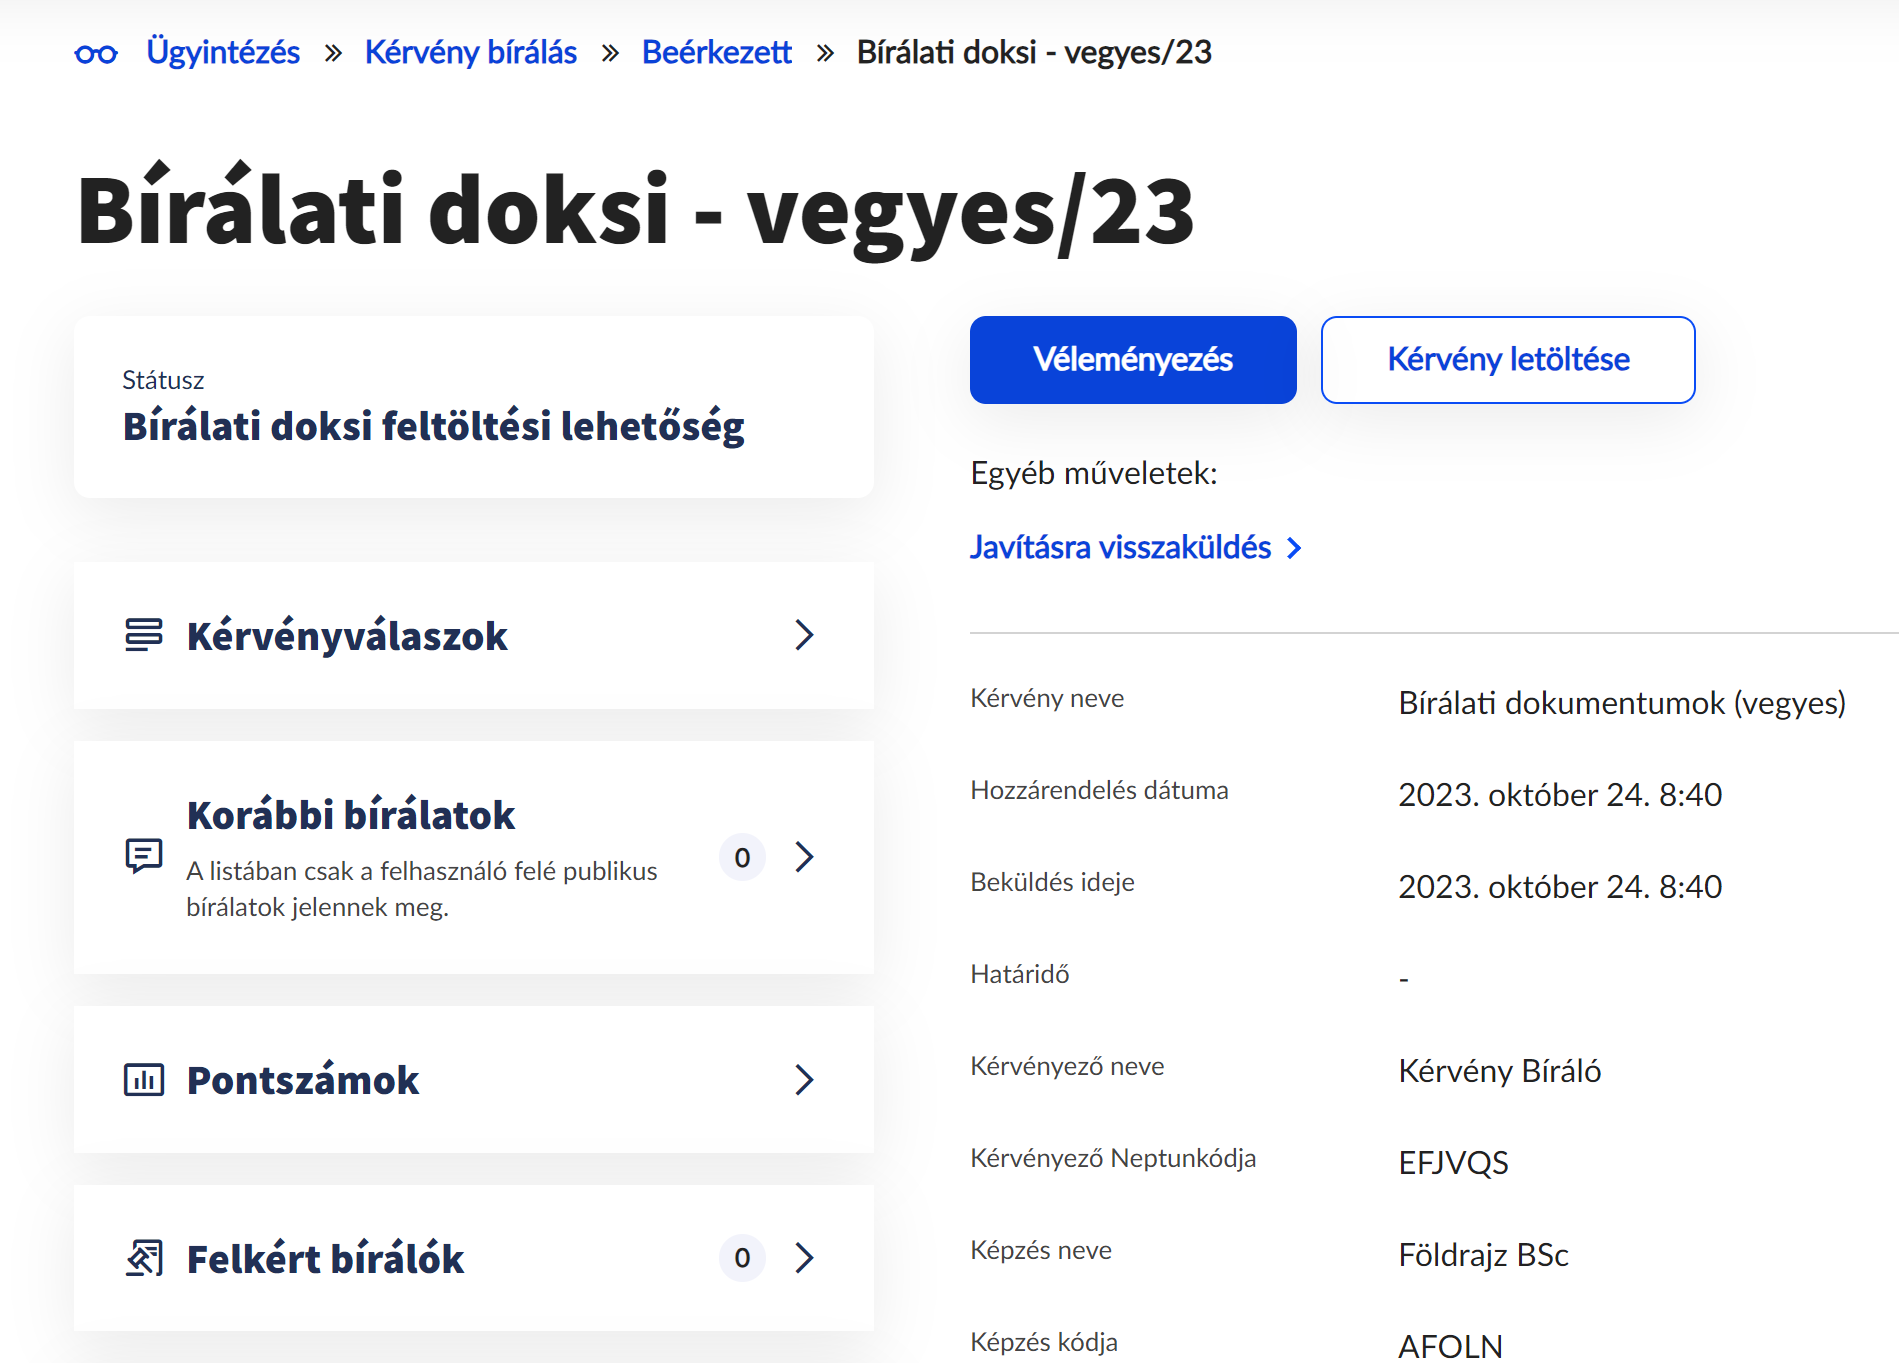The image size is (1899, 1363).
Task: Click Kérvény letöltése to download
Action: [x=1506, y=359]
